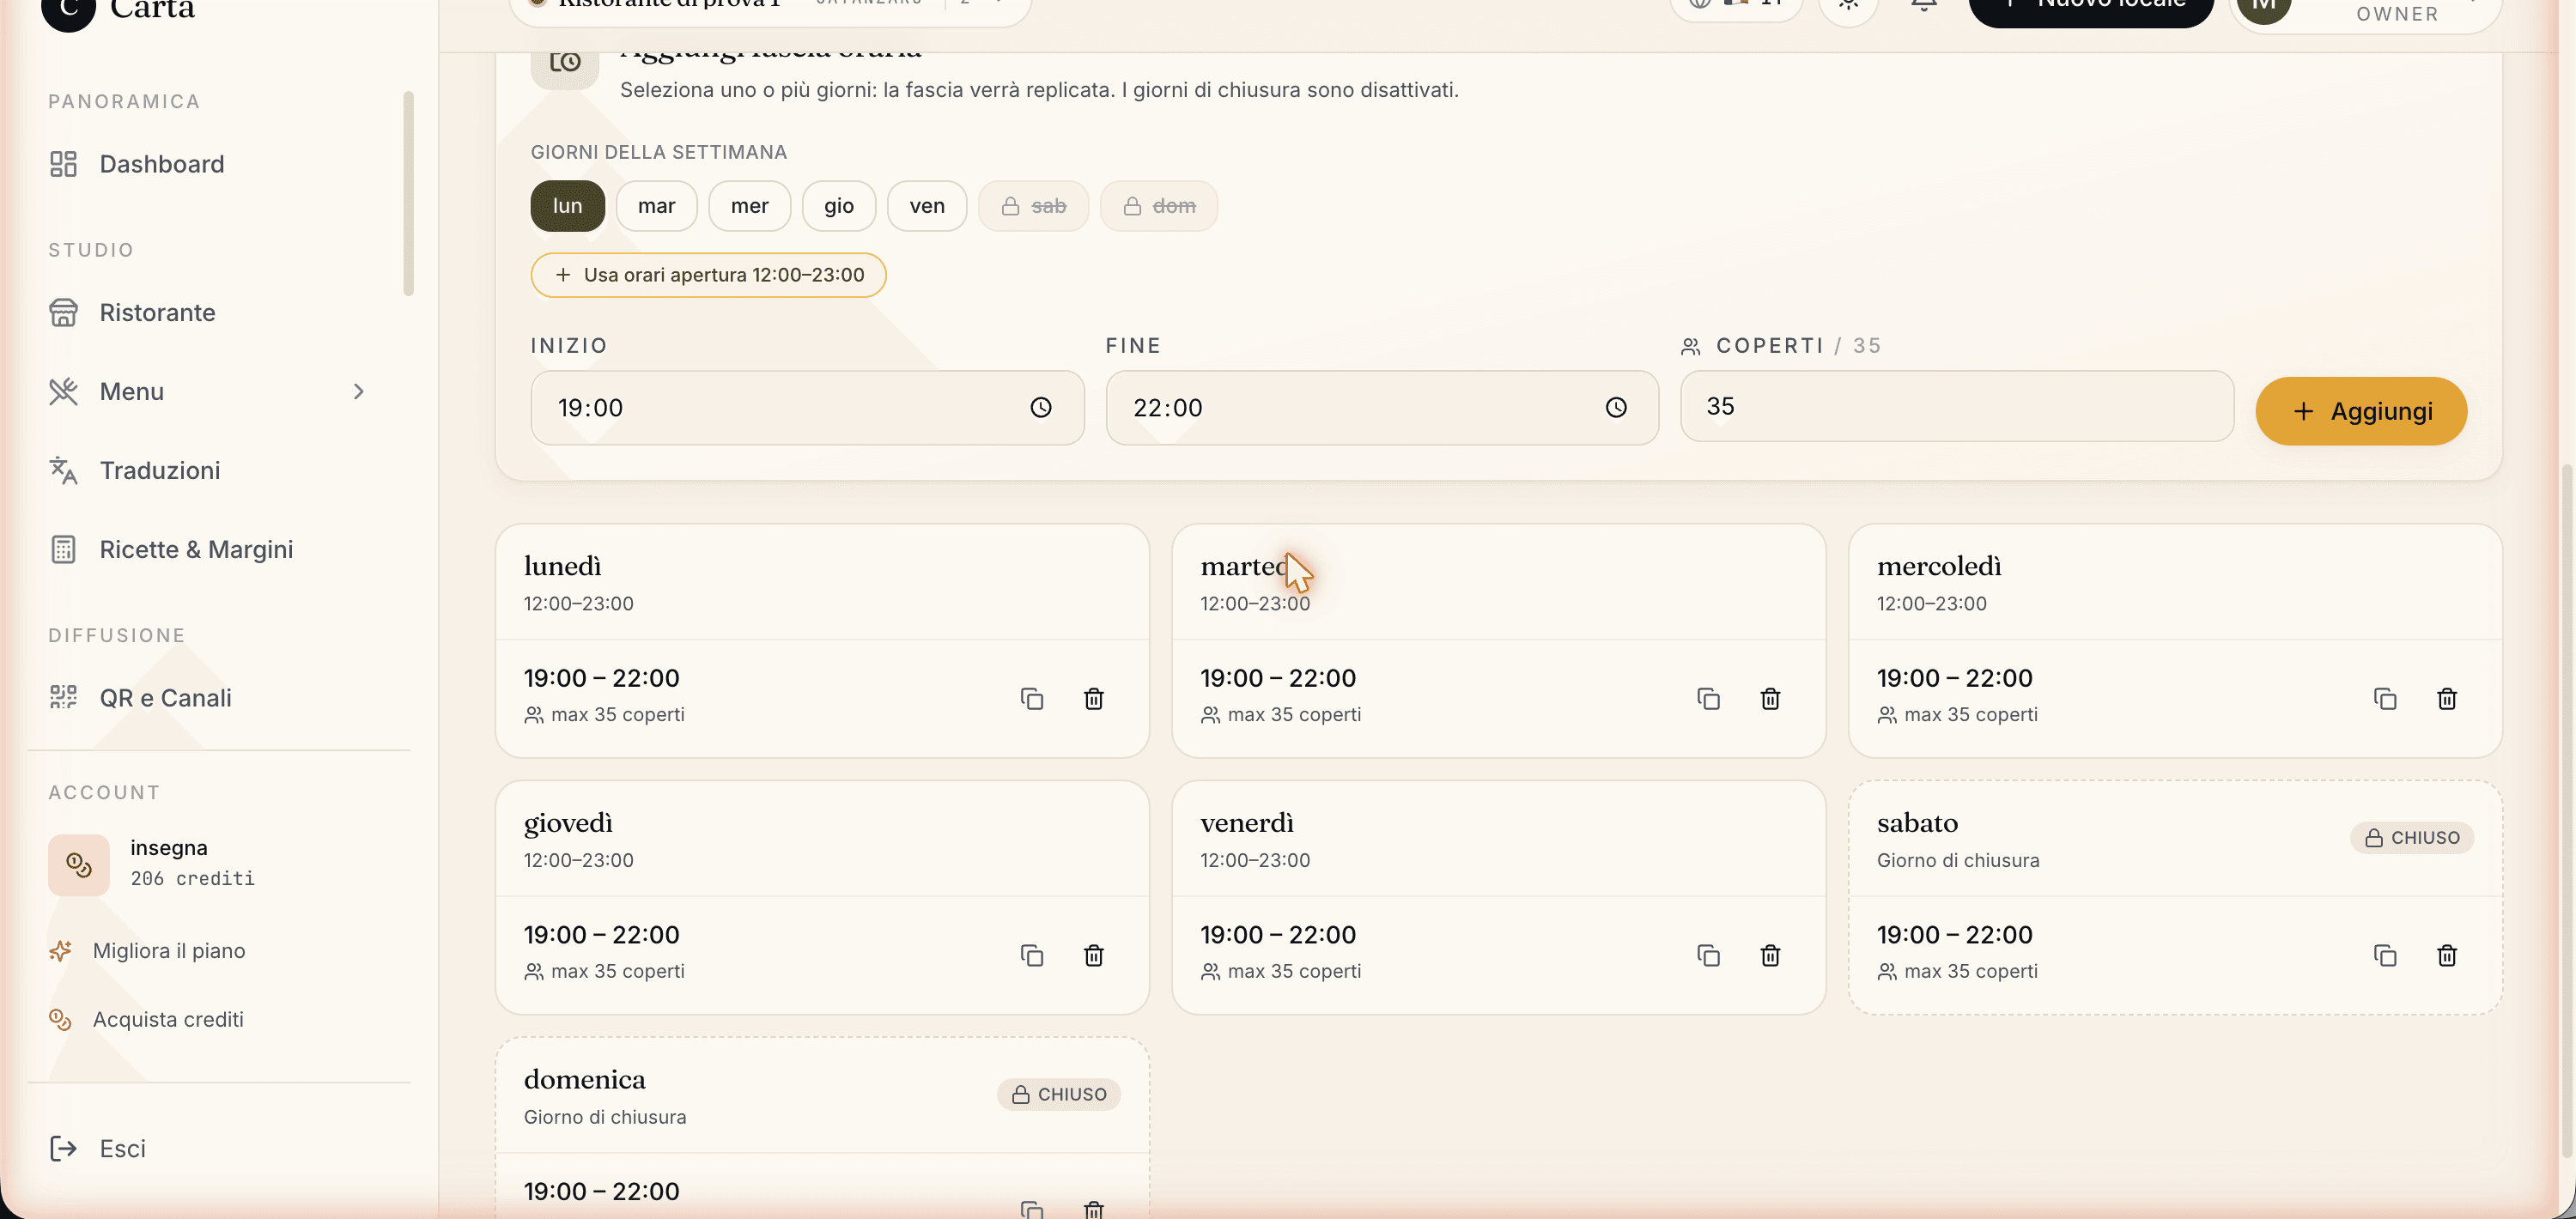Click the Esci logout arrow icon
This screenshot has height=1219, width=2576.
[63, 1149]
